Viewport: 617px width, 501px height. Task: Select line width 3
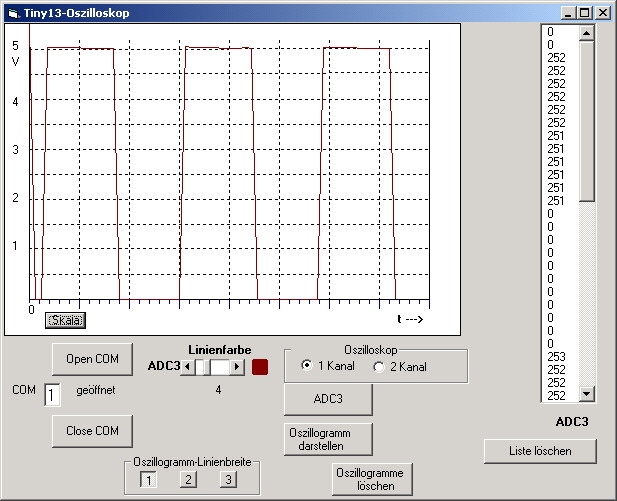tap(227, 480)
